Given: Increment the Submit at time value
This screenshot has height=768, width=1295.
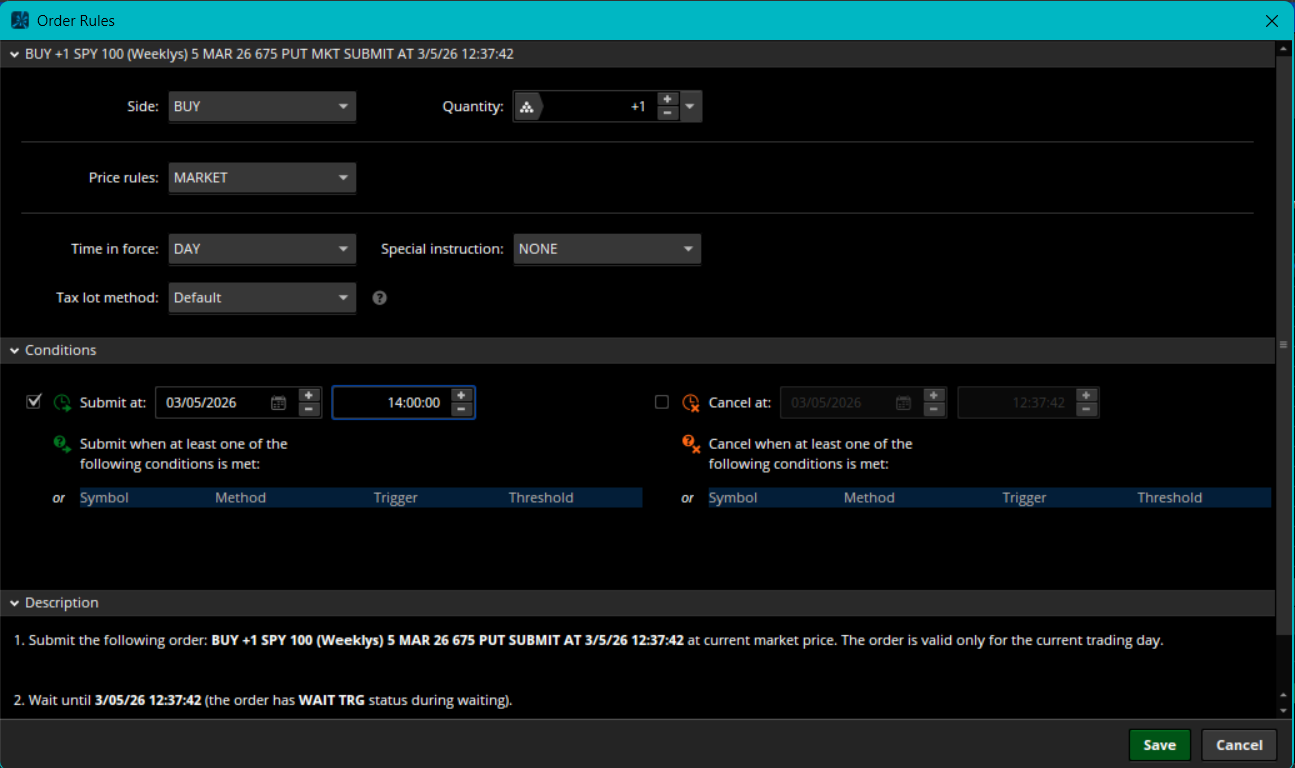Looking at the screenshot, I should [461, 395].
